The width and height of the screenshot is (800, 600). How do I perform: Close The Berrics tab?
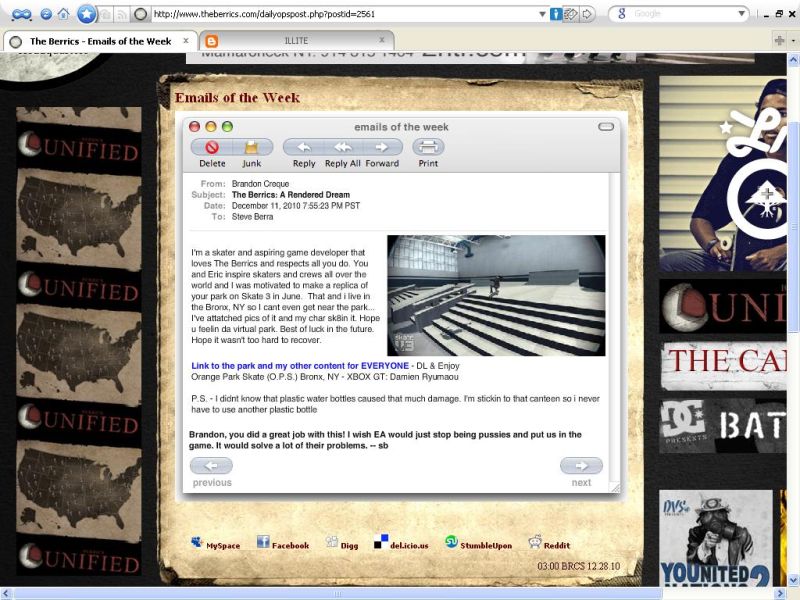186,40
